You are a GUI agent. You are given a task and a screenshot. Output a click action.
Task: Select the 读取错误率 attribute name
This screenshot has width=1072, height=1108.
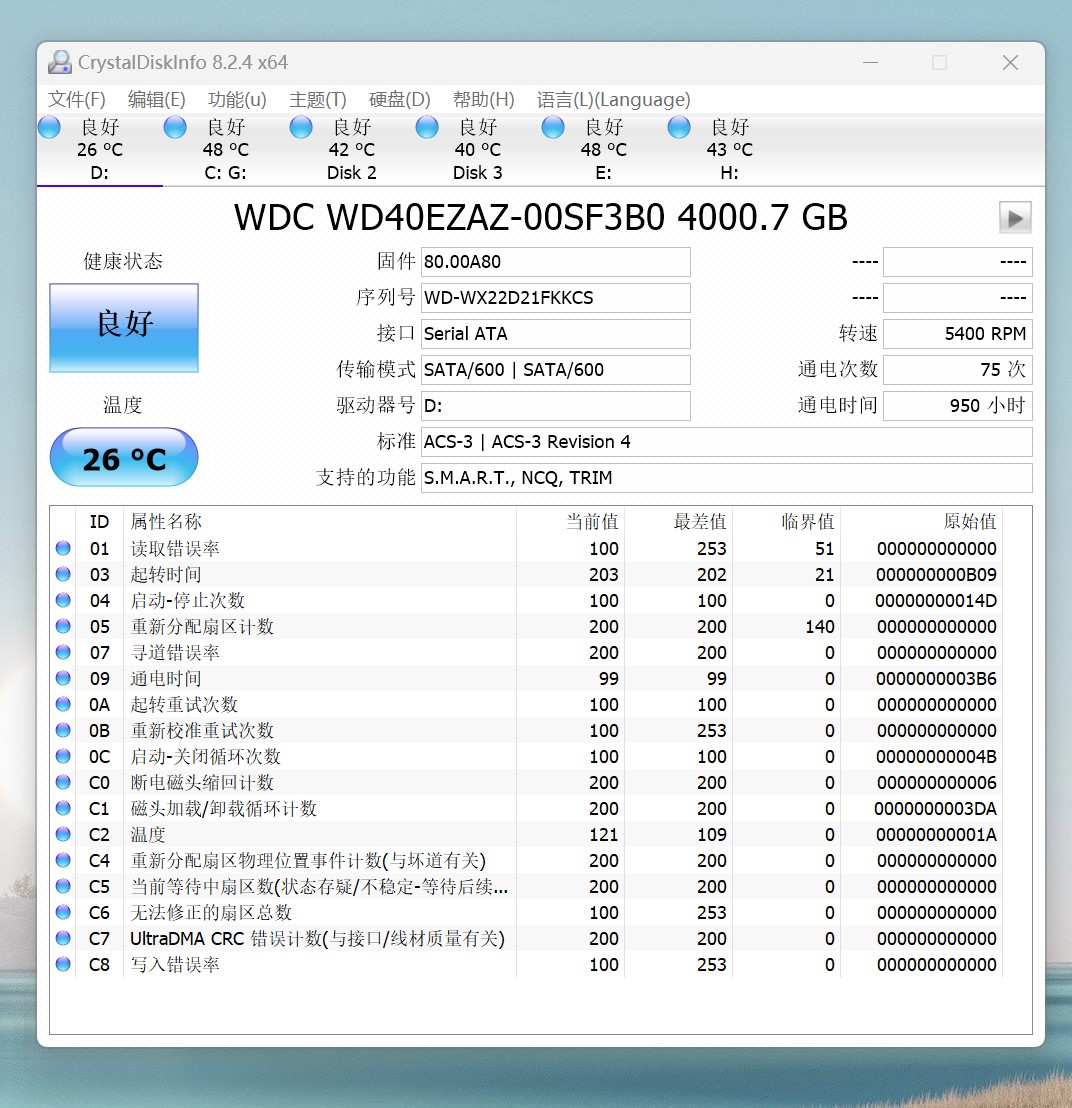[x=175, y=548]
